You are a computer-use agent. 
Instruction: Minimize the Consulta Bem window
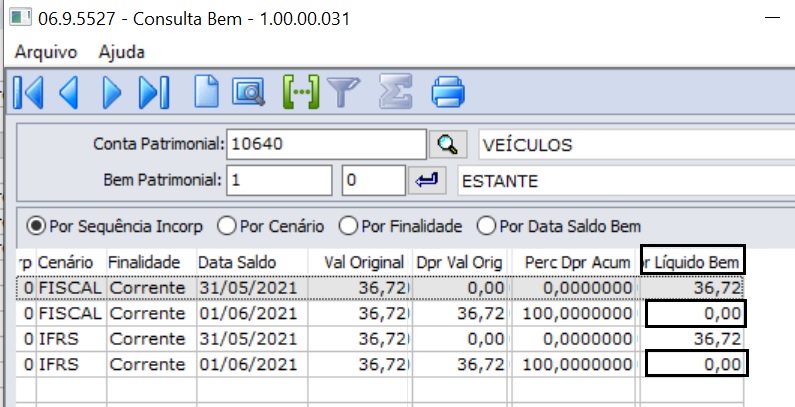pos(773,18)
